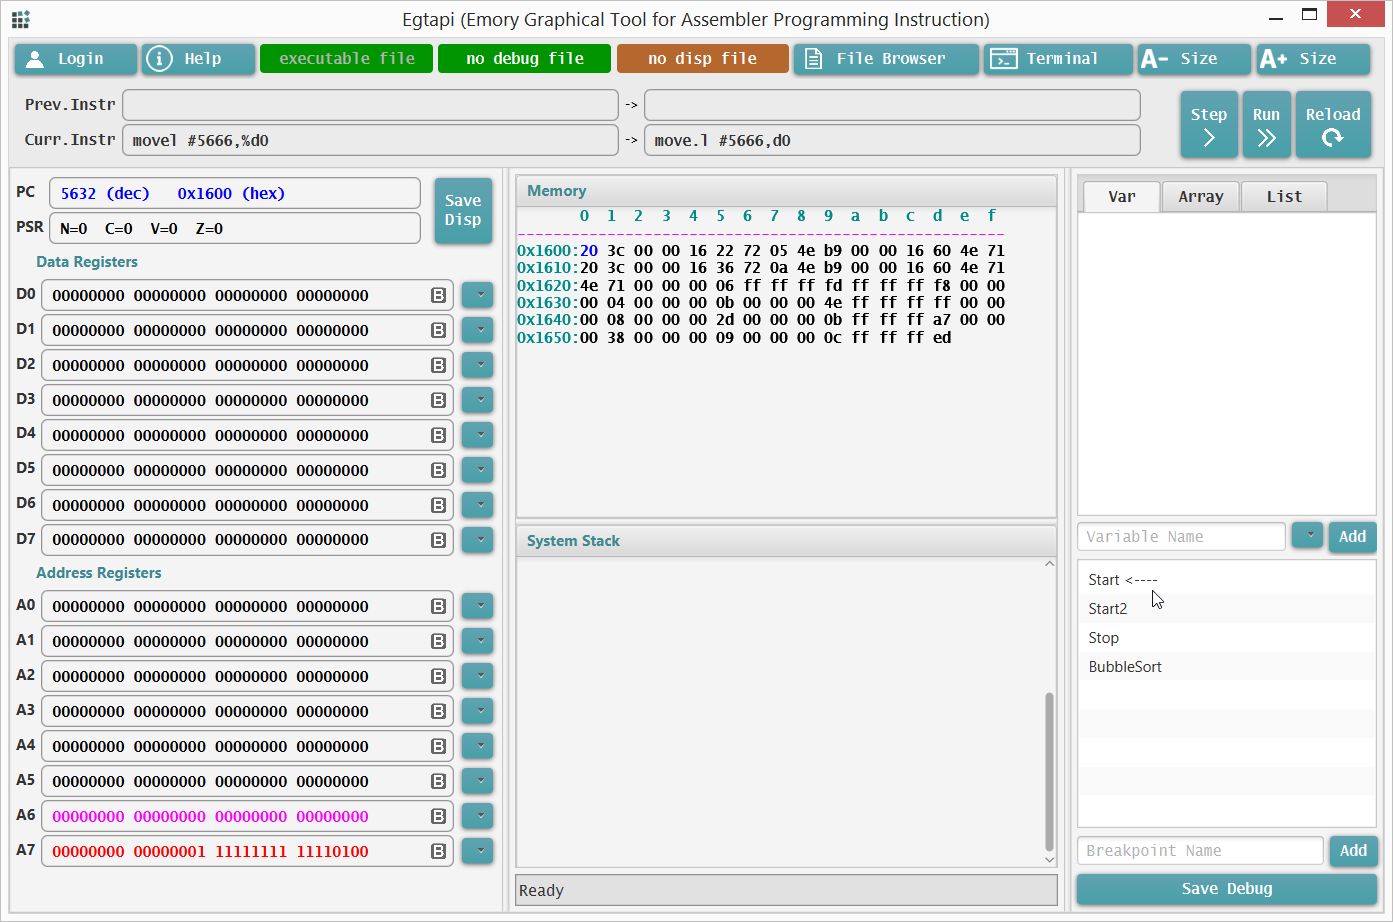This screenshot has height=922, width=1393.
Task: Open the D5 register format dropdown
Action: [478, 470]
